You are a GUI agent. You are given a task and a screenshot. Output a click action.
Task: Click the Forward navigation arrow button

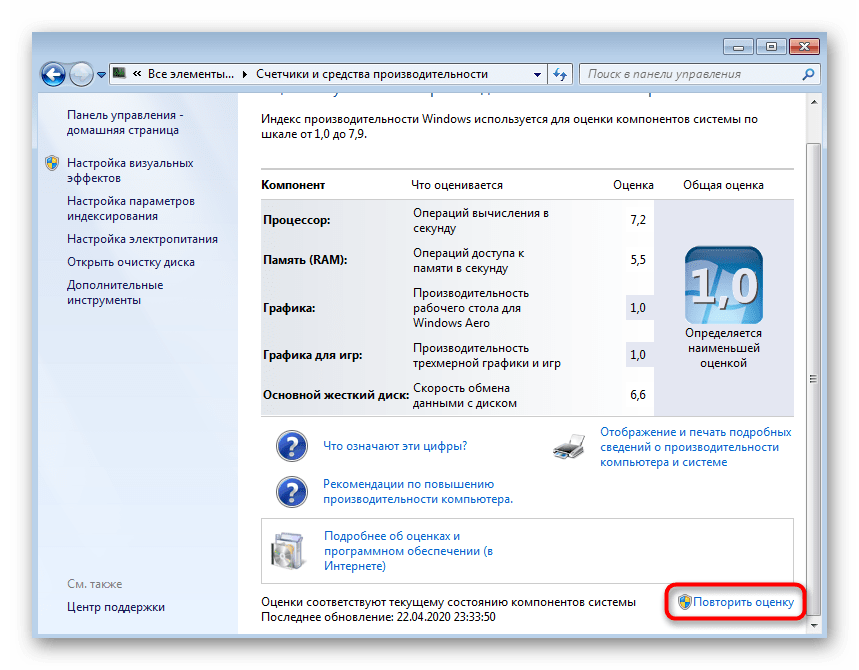click(x=81, y=74)
